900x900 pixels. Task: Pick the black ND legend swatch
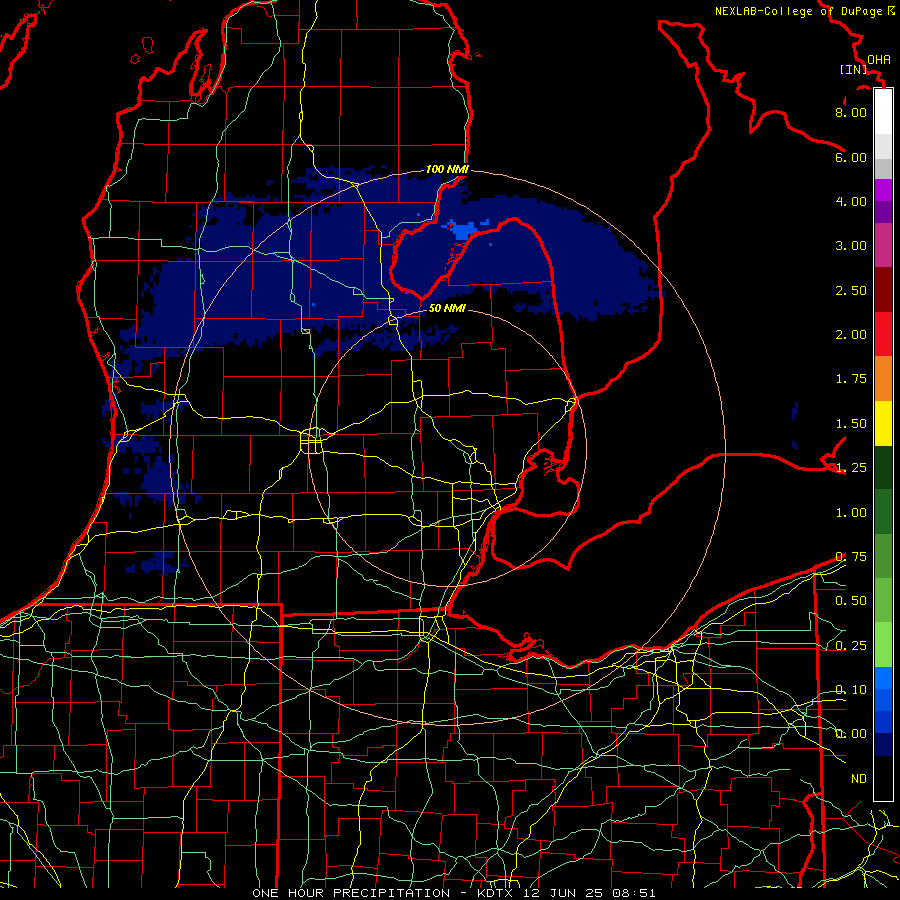pyautogui.click(x=883, y=778)
